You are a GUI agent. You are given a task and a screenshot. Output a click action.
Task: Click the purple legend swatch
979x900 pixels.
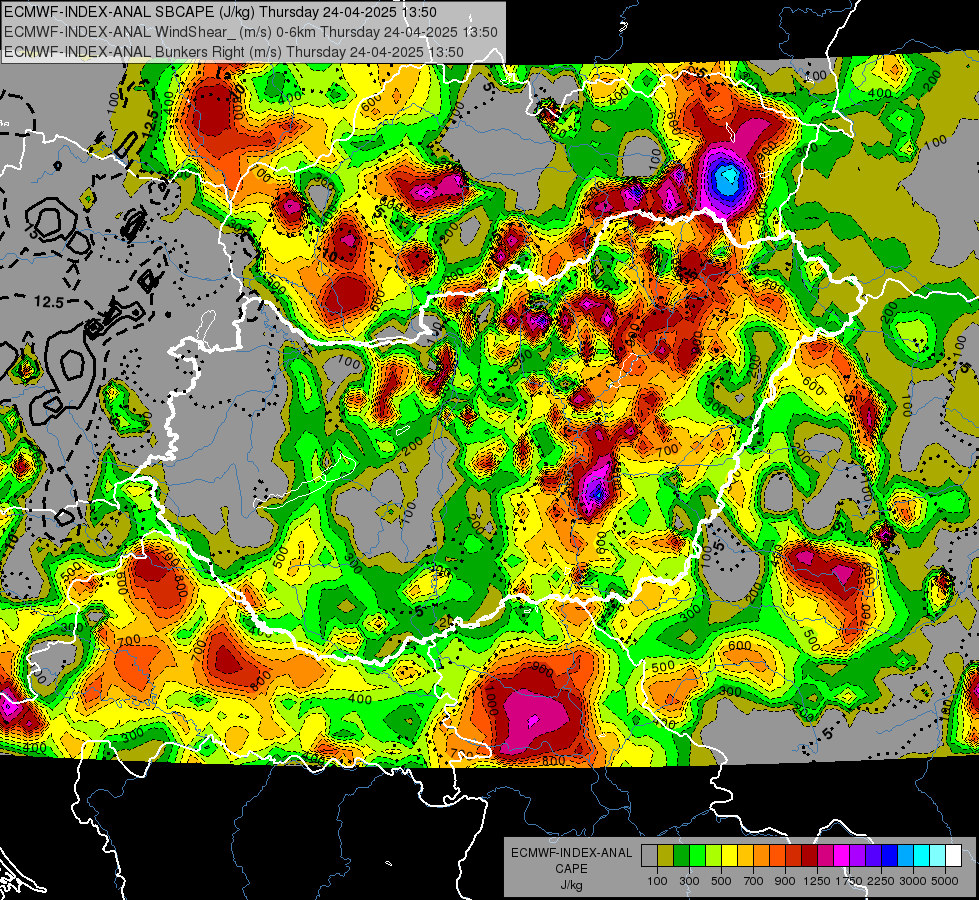[x=858, y=856]
